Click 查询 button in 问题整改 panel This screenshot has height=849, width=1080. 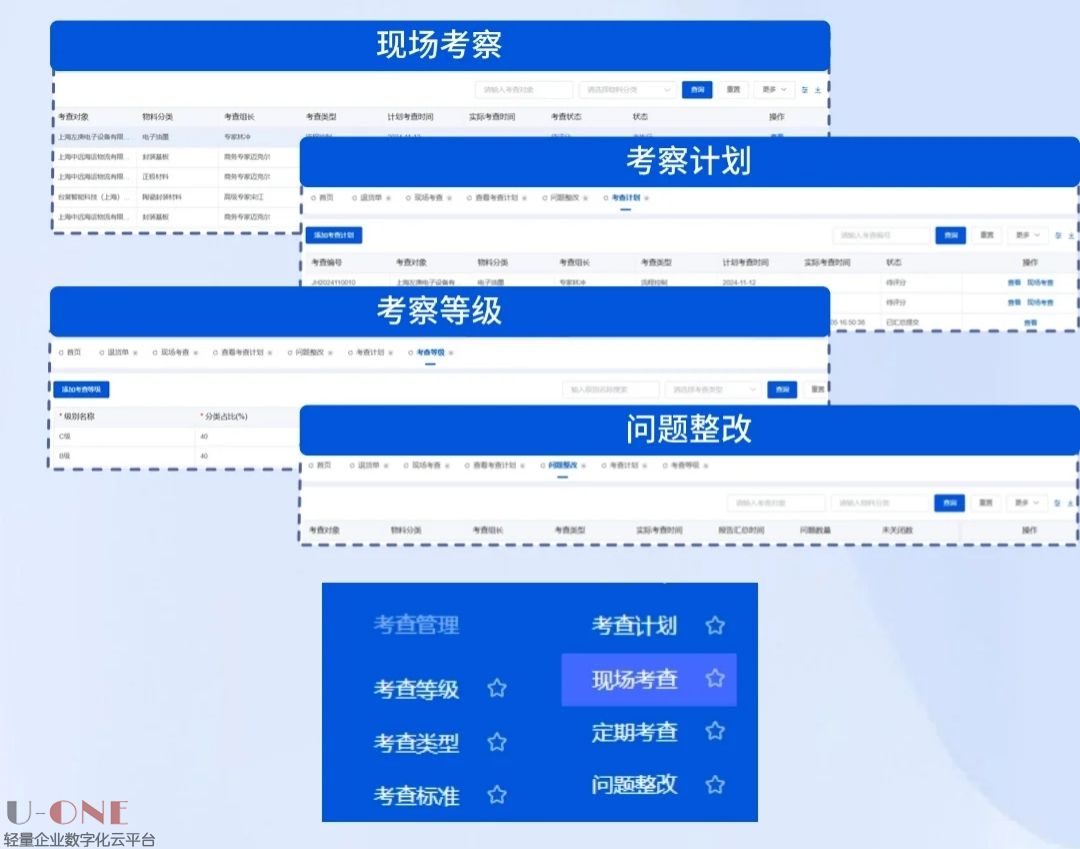(x=950, y=503)
